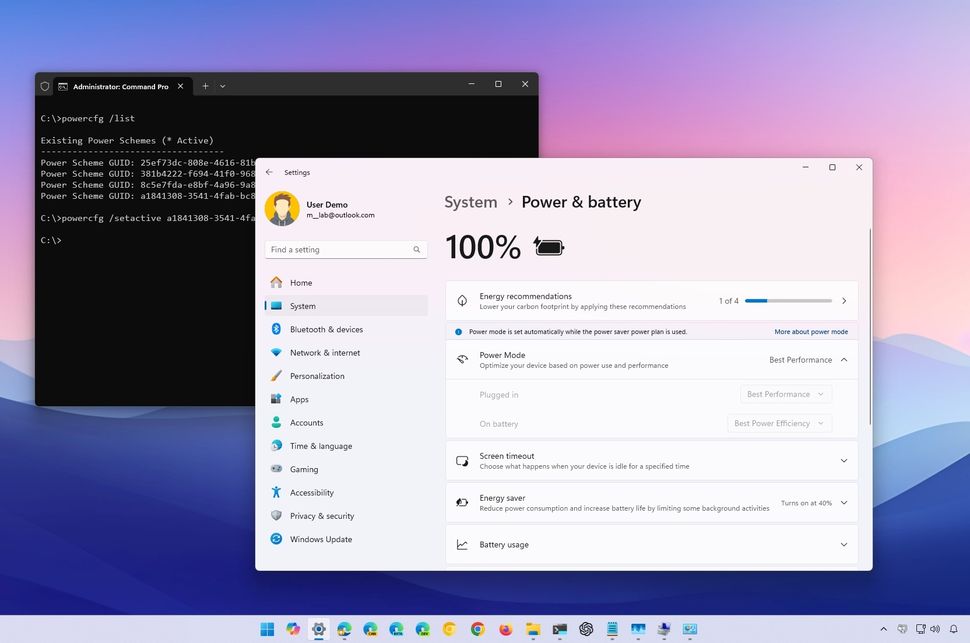The image size is (970, 643).
Task: Click the back arrow in Settings
Action: 267,172
